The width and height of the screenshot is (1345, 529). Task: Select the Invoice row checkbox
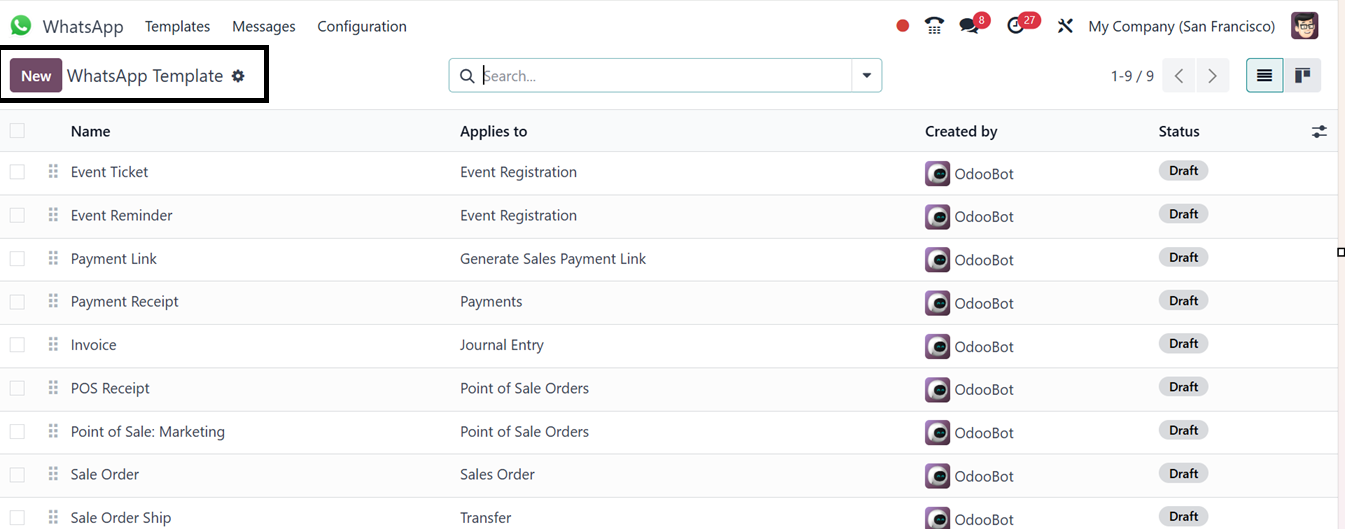click(x=17, y=345)
